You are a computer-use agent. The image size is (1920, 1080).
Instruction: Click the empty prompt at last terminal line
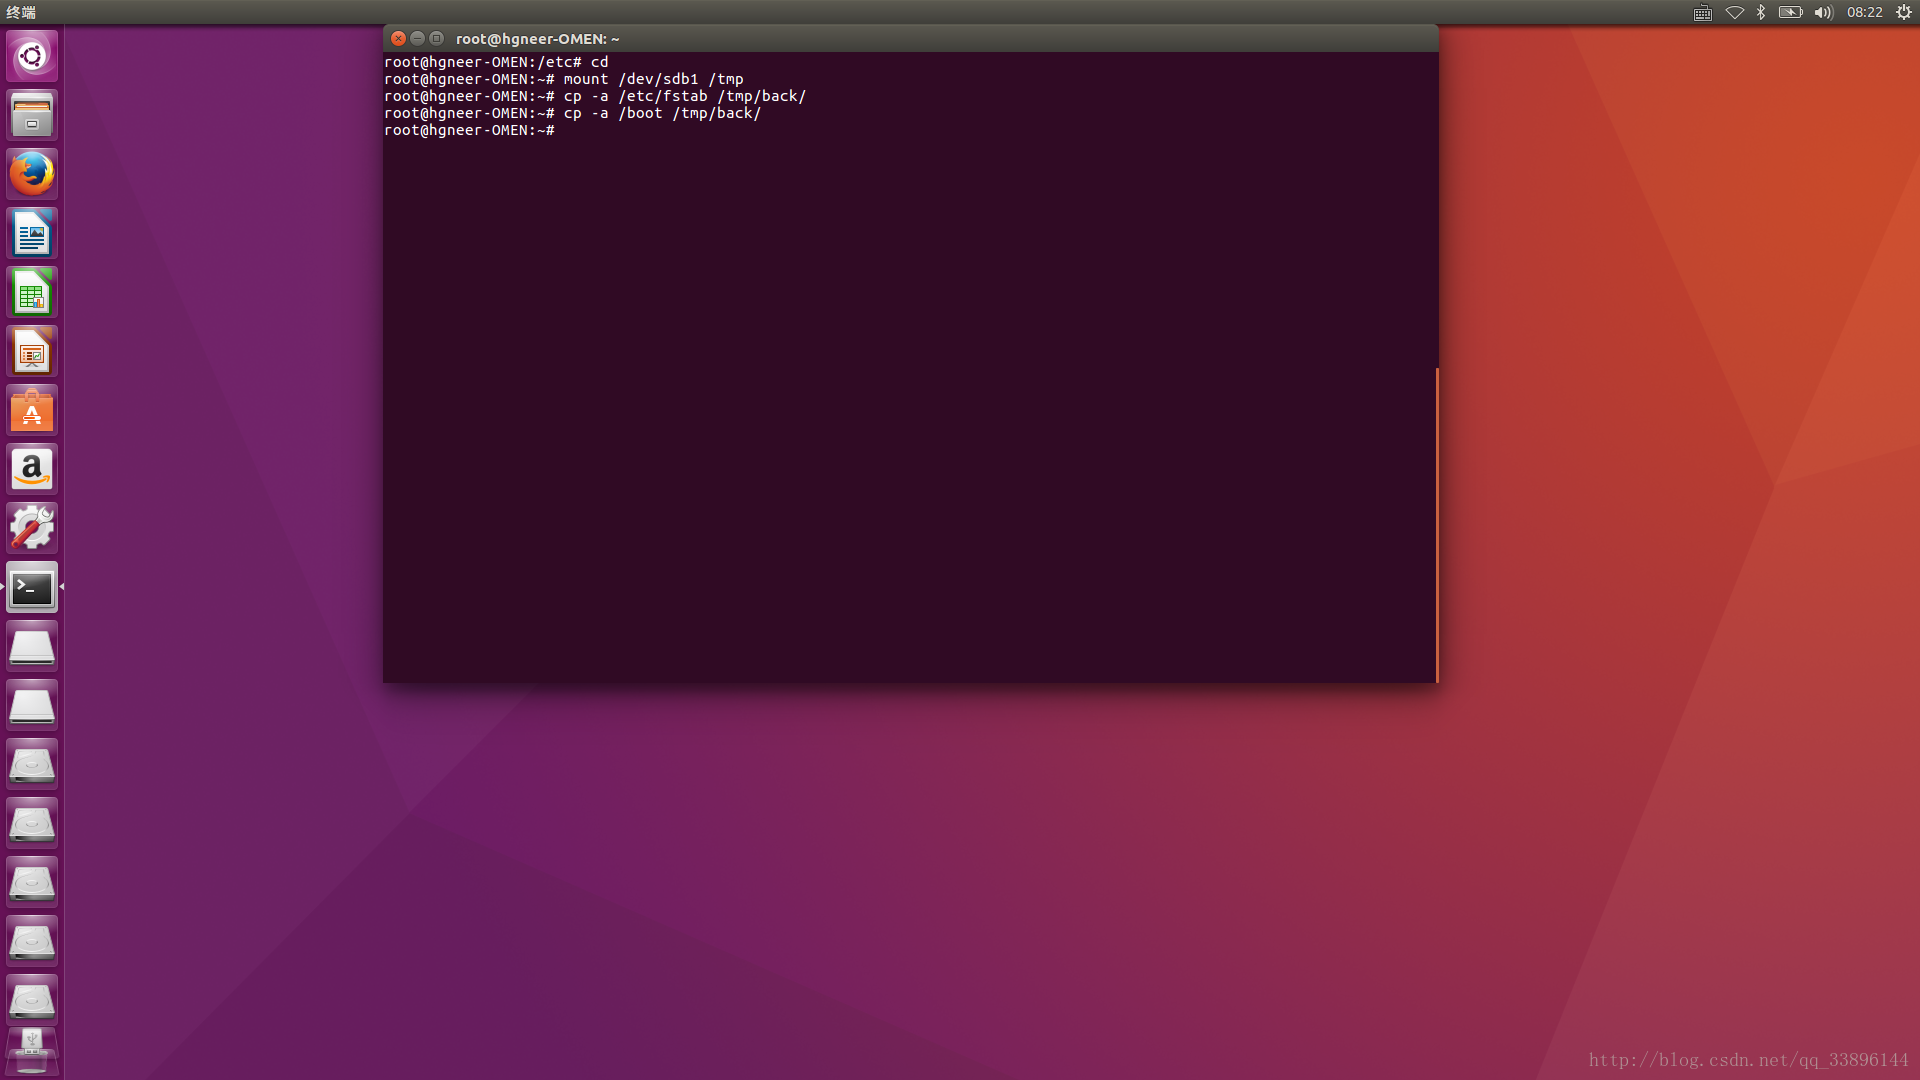coord(469,130)
